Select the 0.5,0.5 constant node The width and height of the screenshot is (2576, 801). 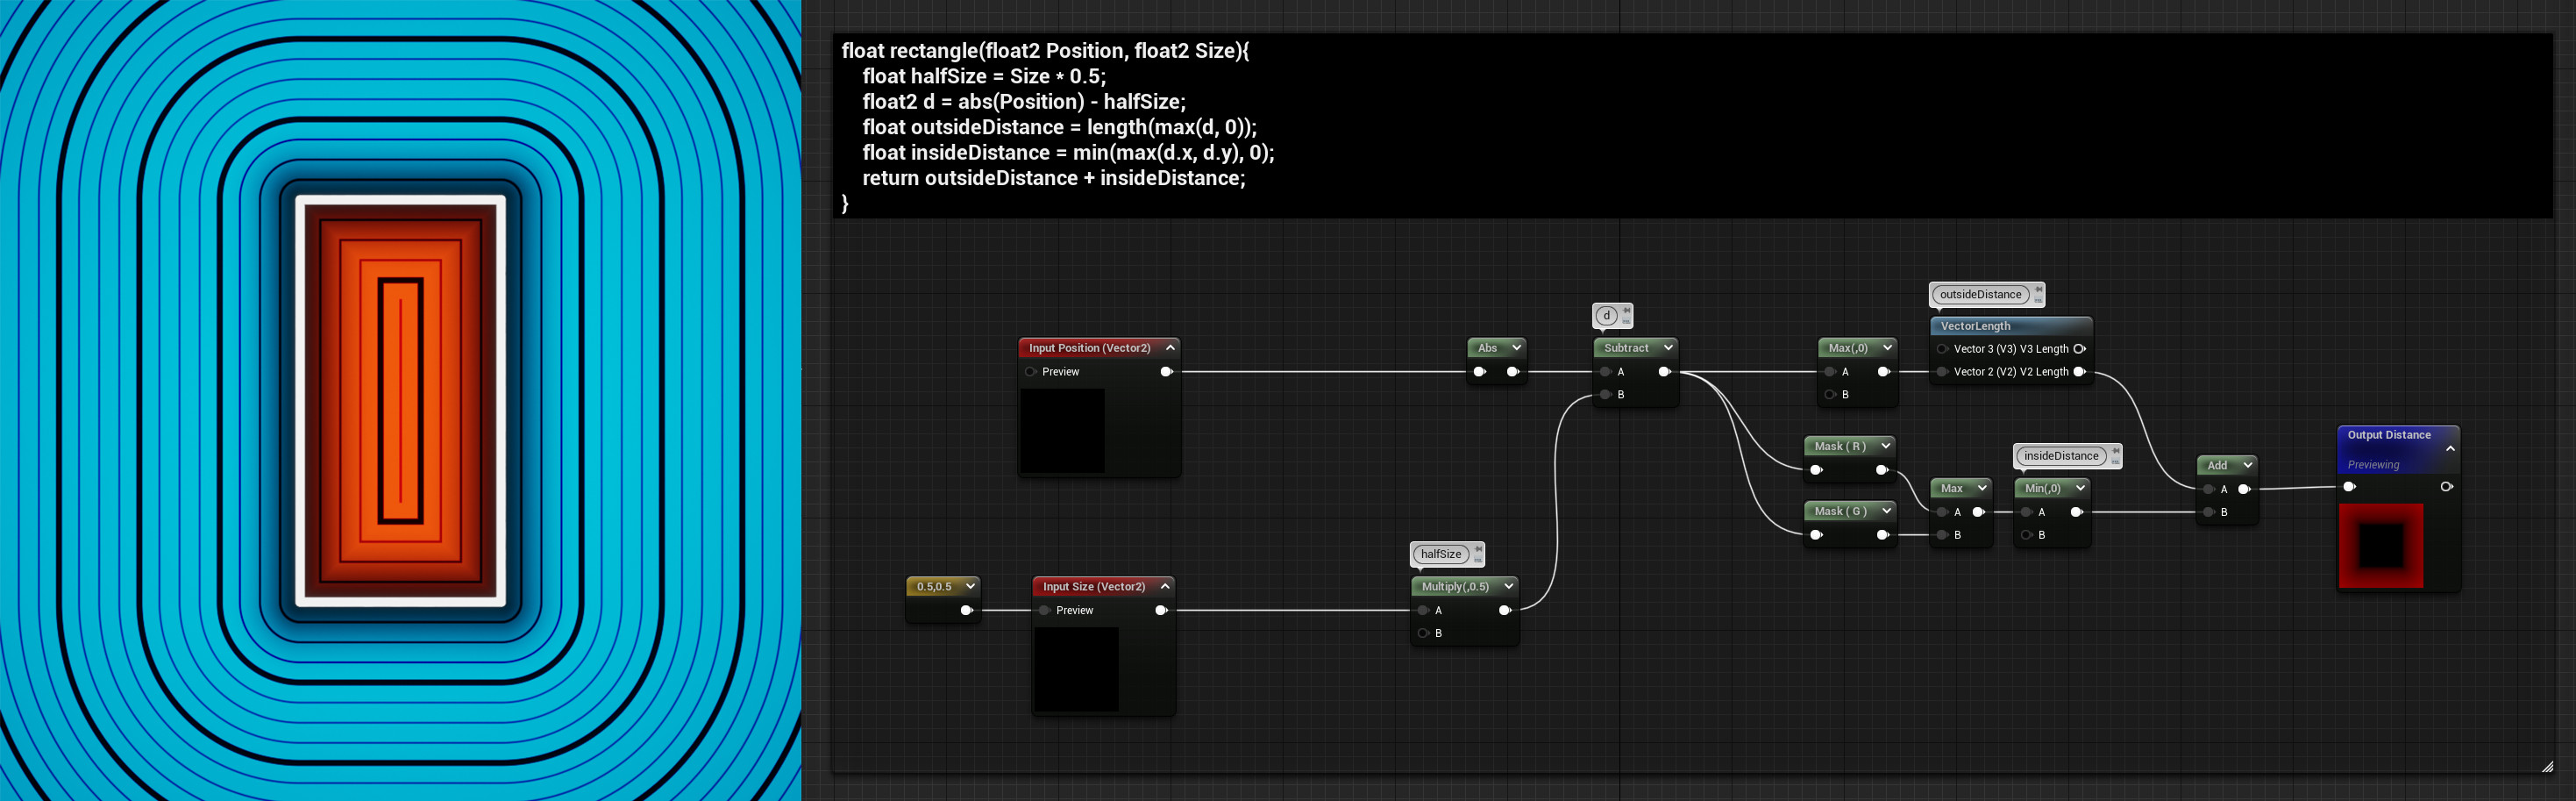pos(935,586)
